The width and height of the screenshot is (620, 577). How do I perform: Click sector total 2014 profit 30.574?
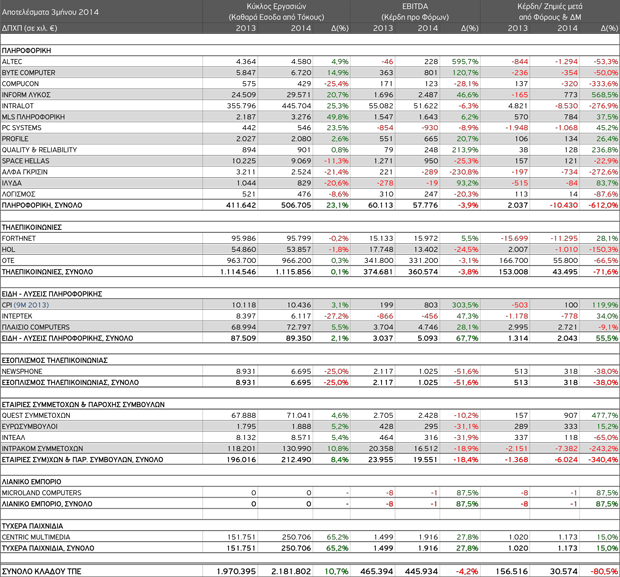pyautogui.click(x=564, y=571)
